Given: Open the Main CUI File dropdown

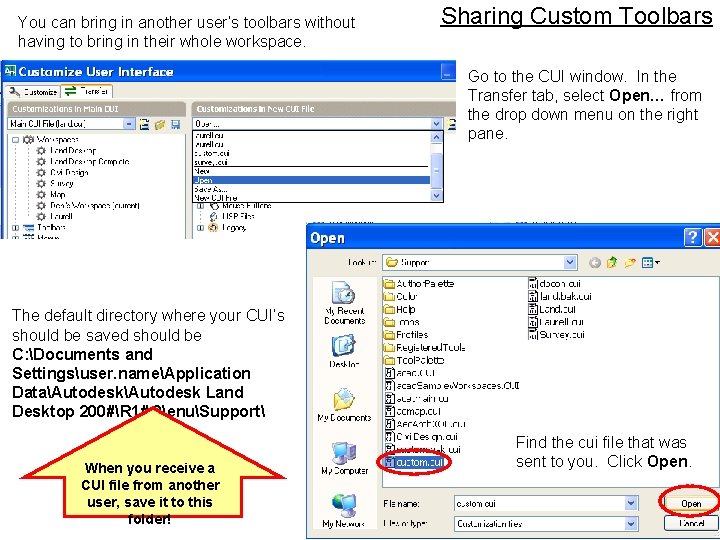Looking at the screenshot, I should point(129,124).
